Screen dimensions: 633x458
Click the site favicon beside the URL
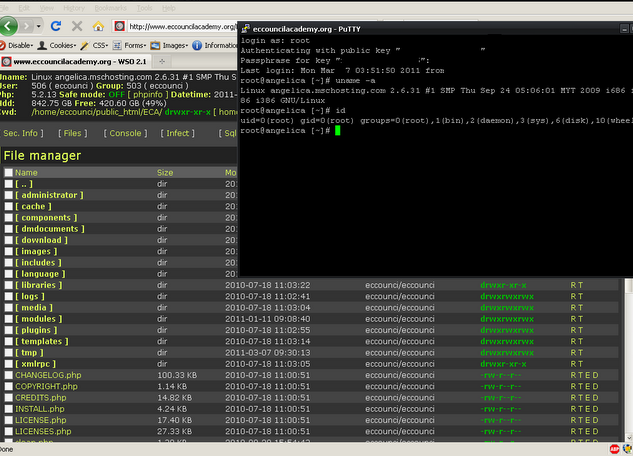click(x=119, y=27)
